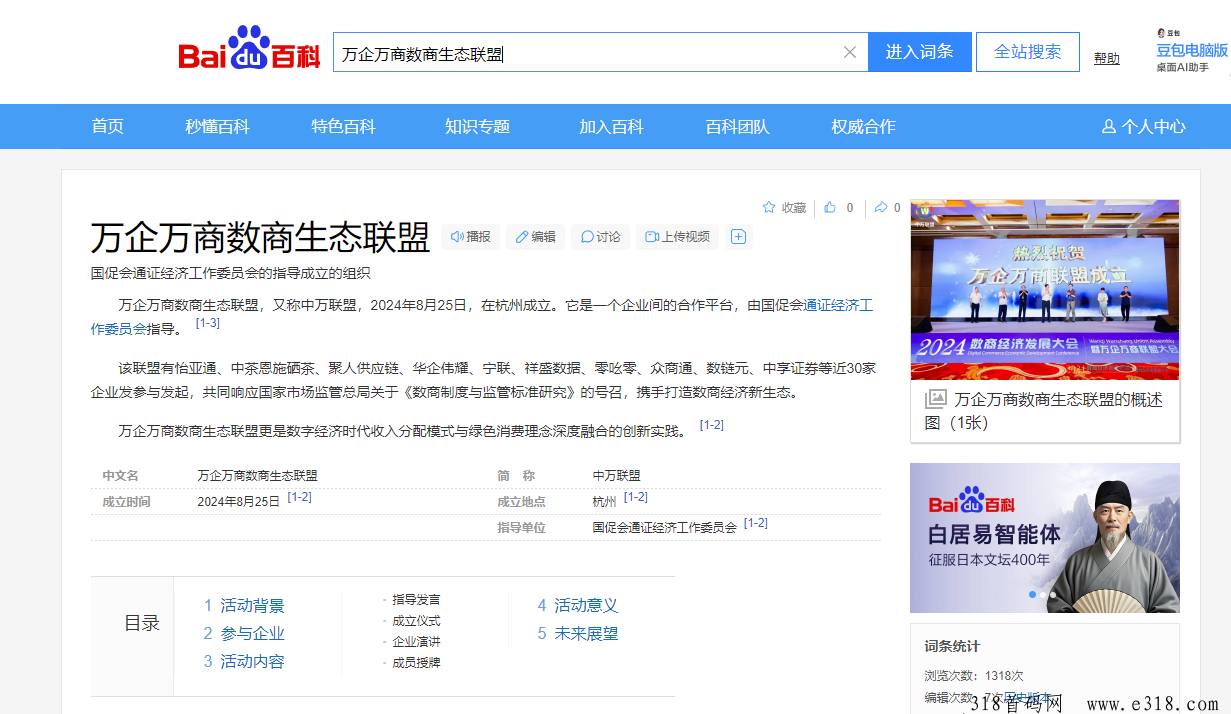Jump to section 1 活动背景
1231x714 pixels.
(244, 606)
